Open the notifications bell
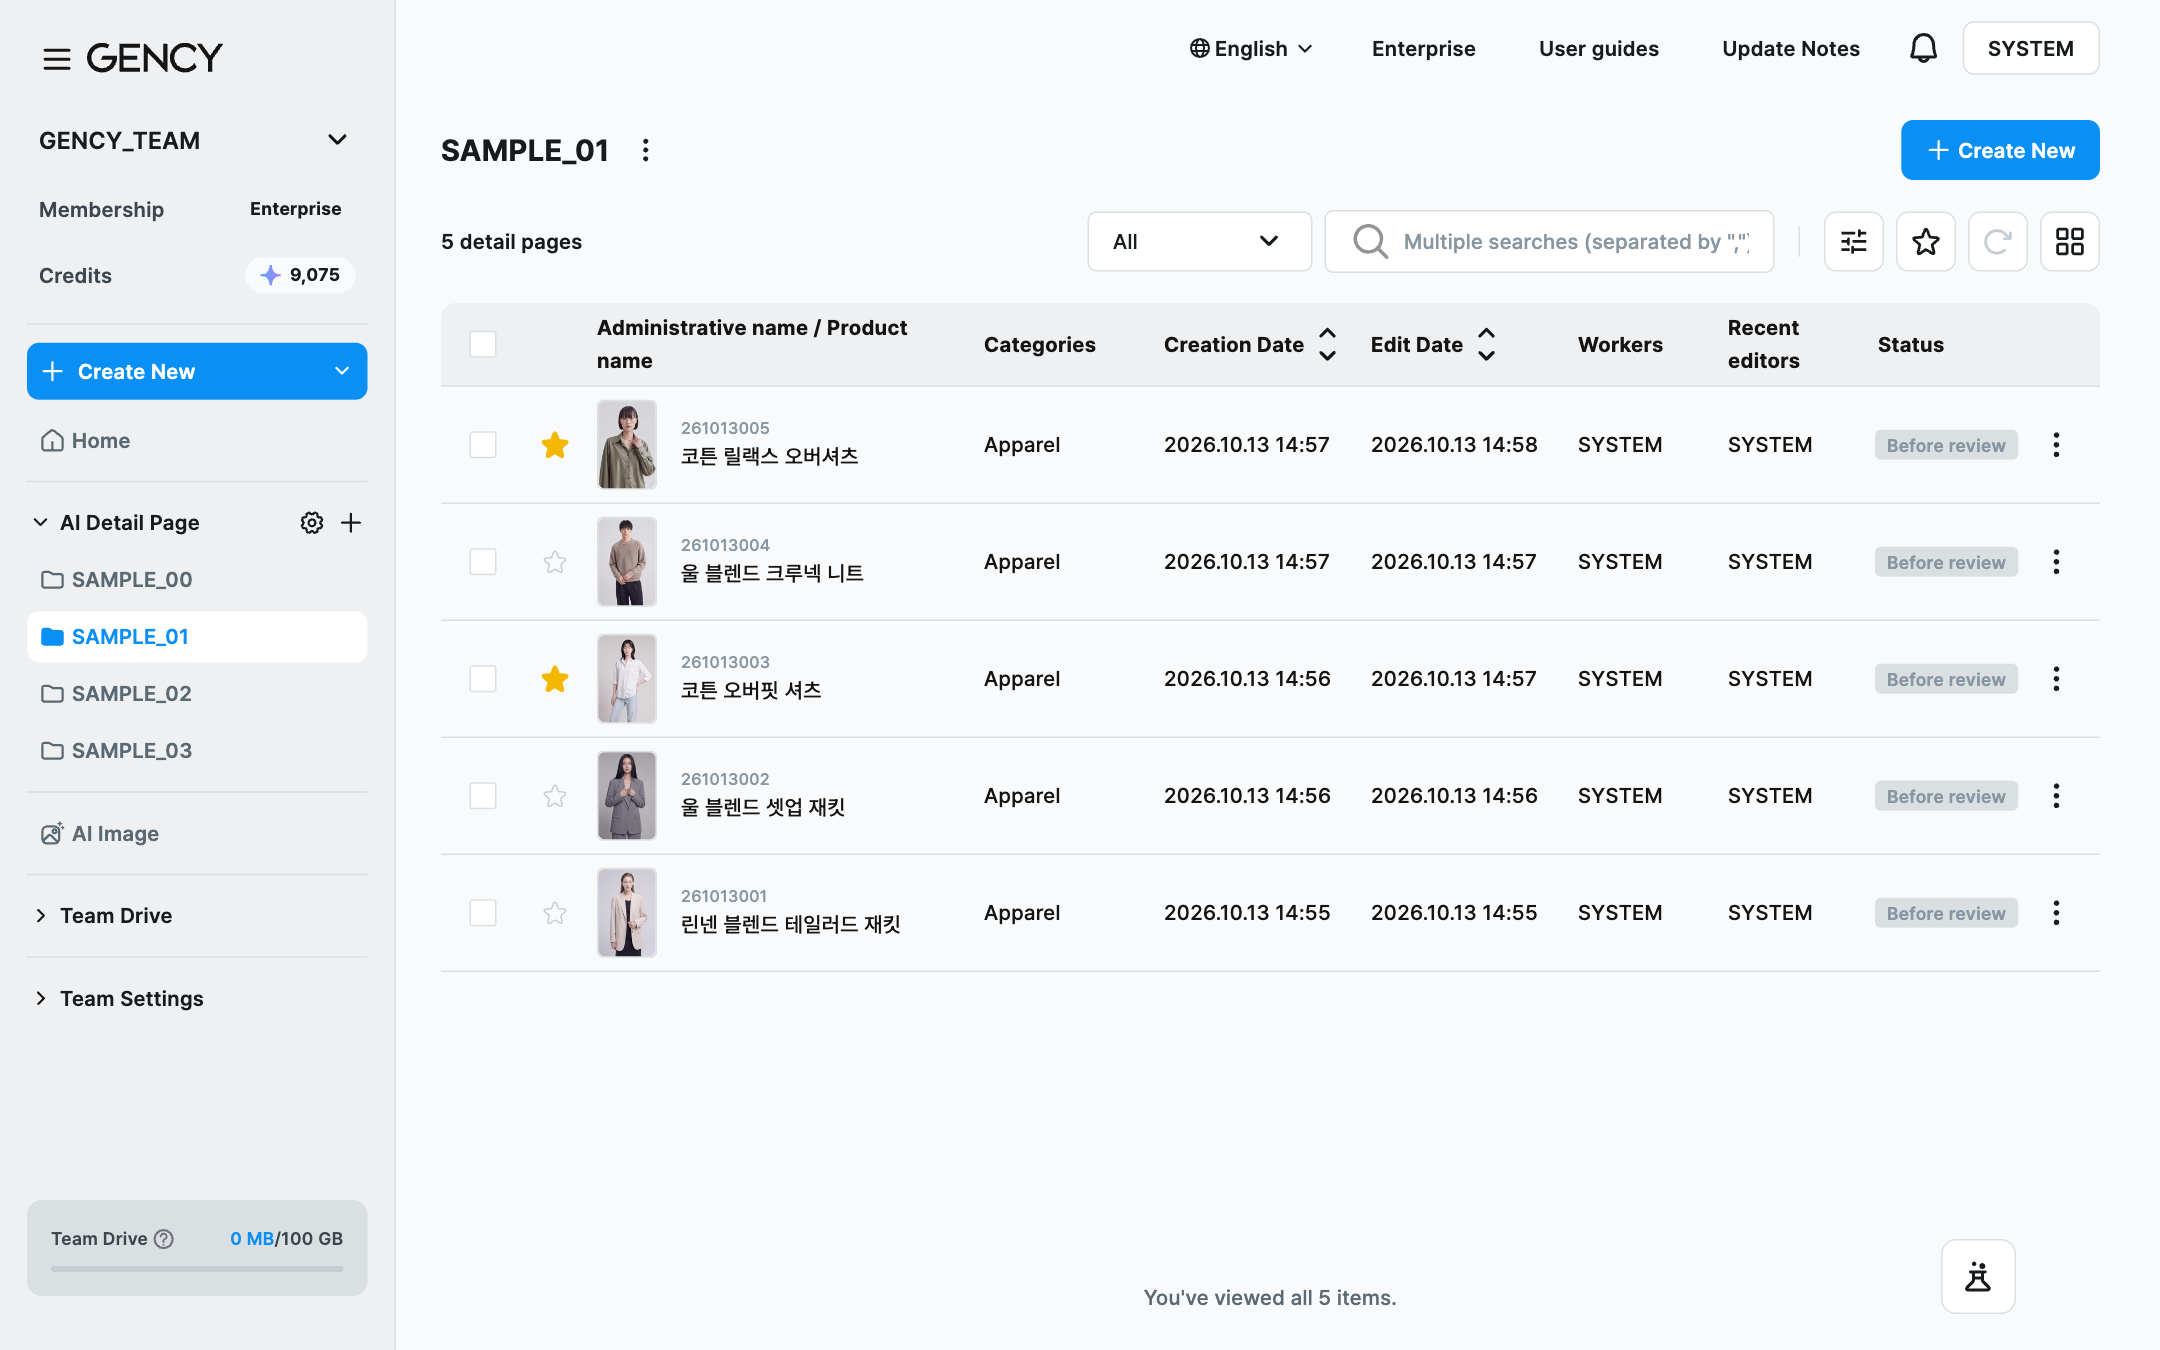Image resolution: width=2160 pixels, height=1350 pixels. [x=1923, y=48]
